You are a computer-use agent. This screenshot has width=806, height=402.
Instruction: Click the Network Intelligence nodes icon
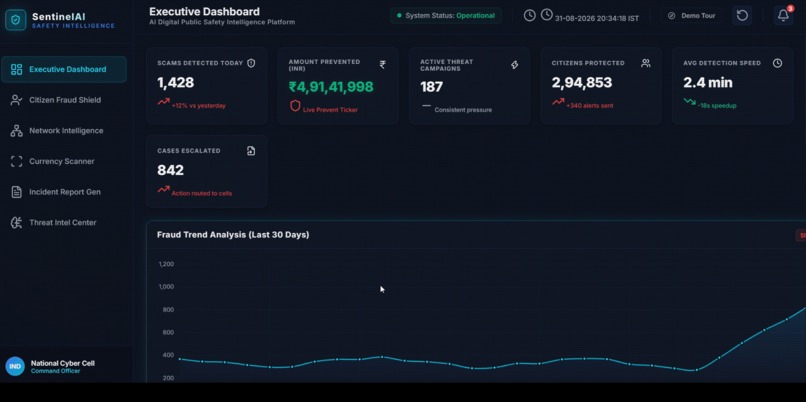coord(16,131)
